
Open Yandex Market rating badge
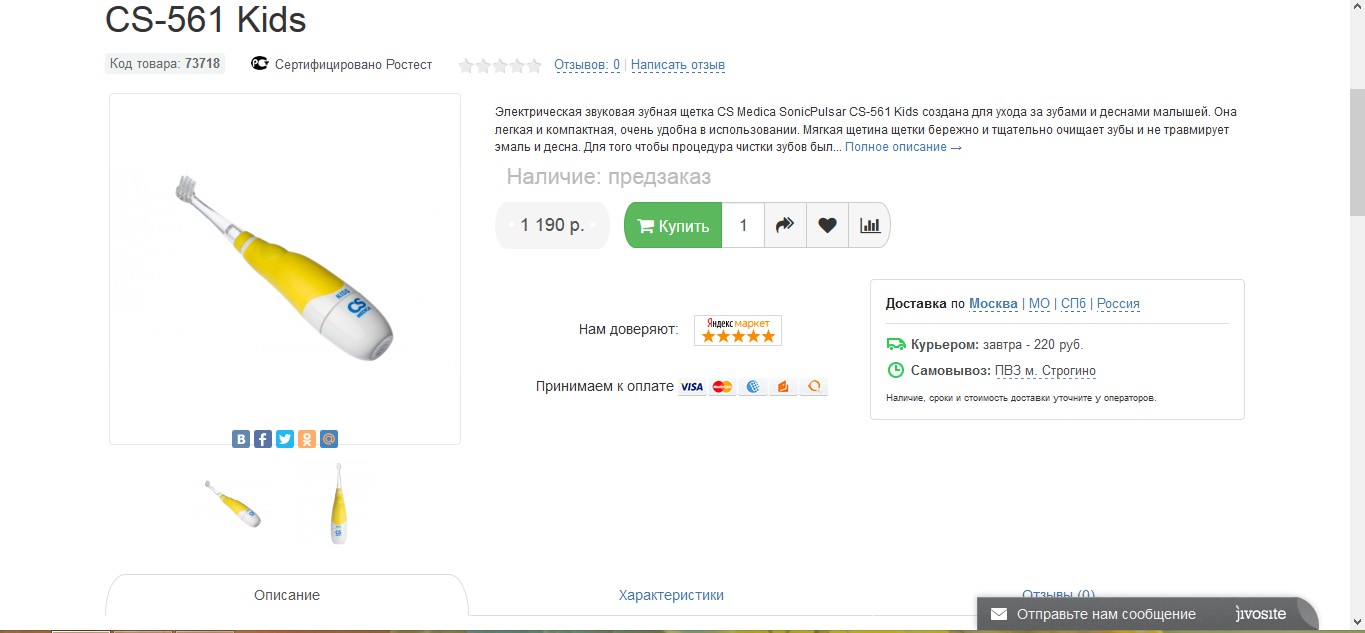pos(738,330)
